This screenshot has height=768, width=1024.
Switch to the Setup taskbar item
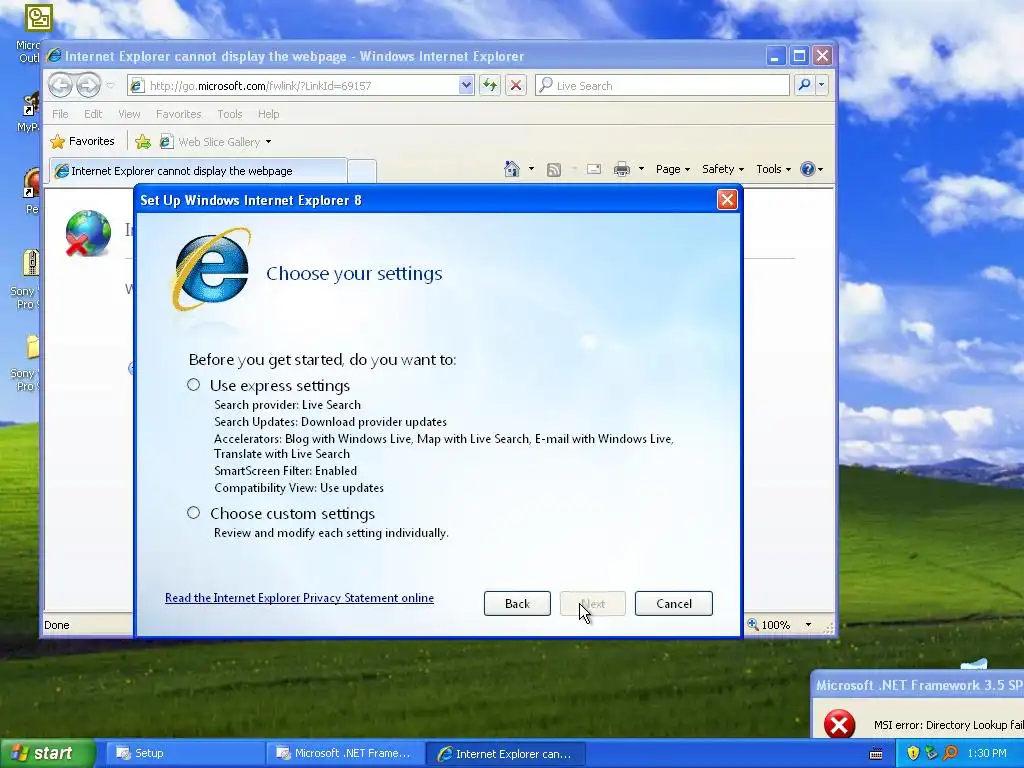click(183, 753)
